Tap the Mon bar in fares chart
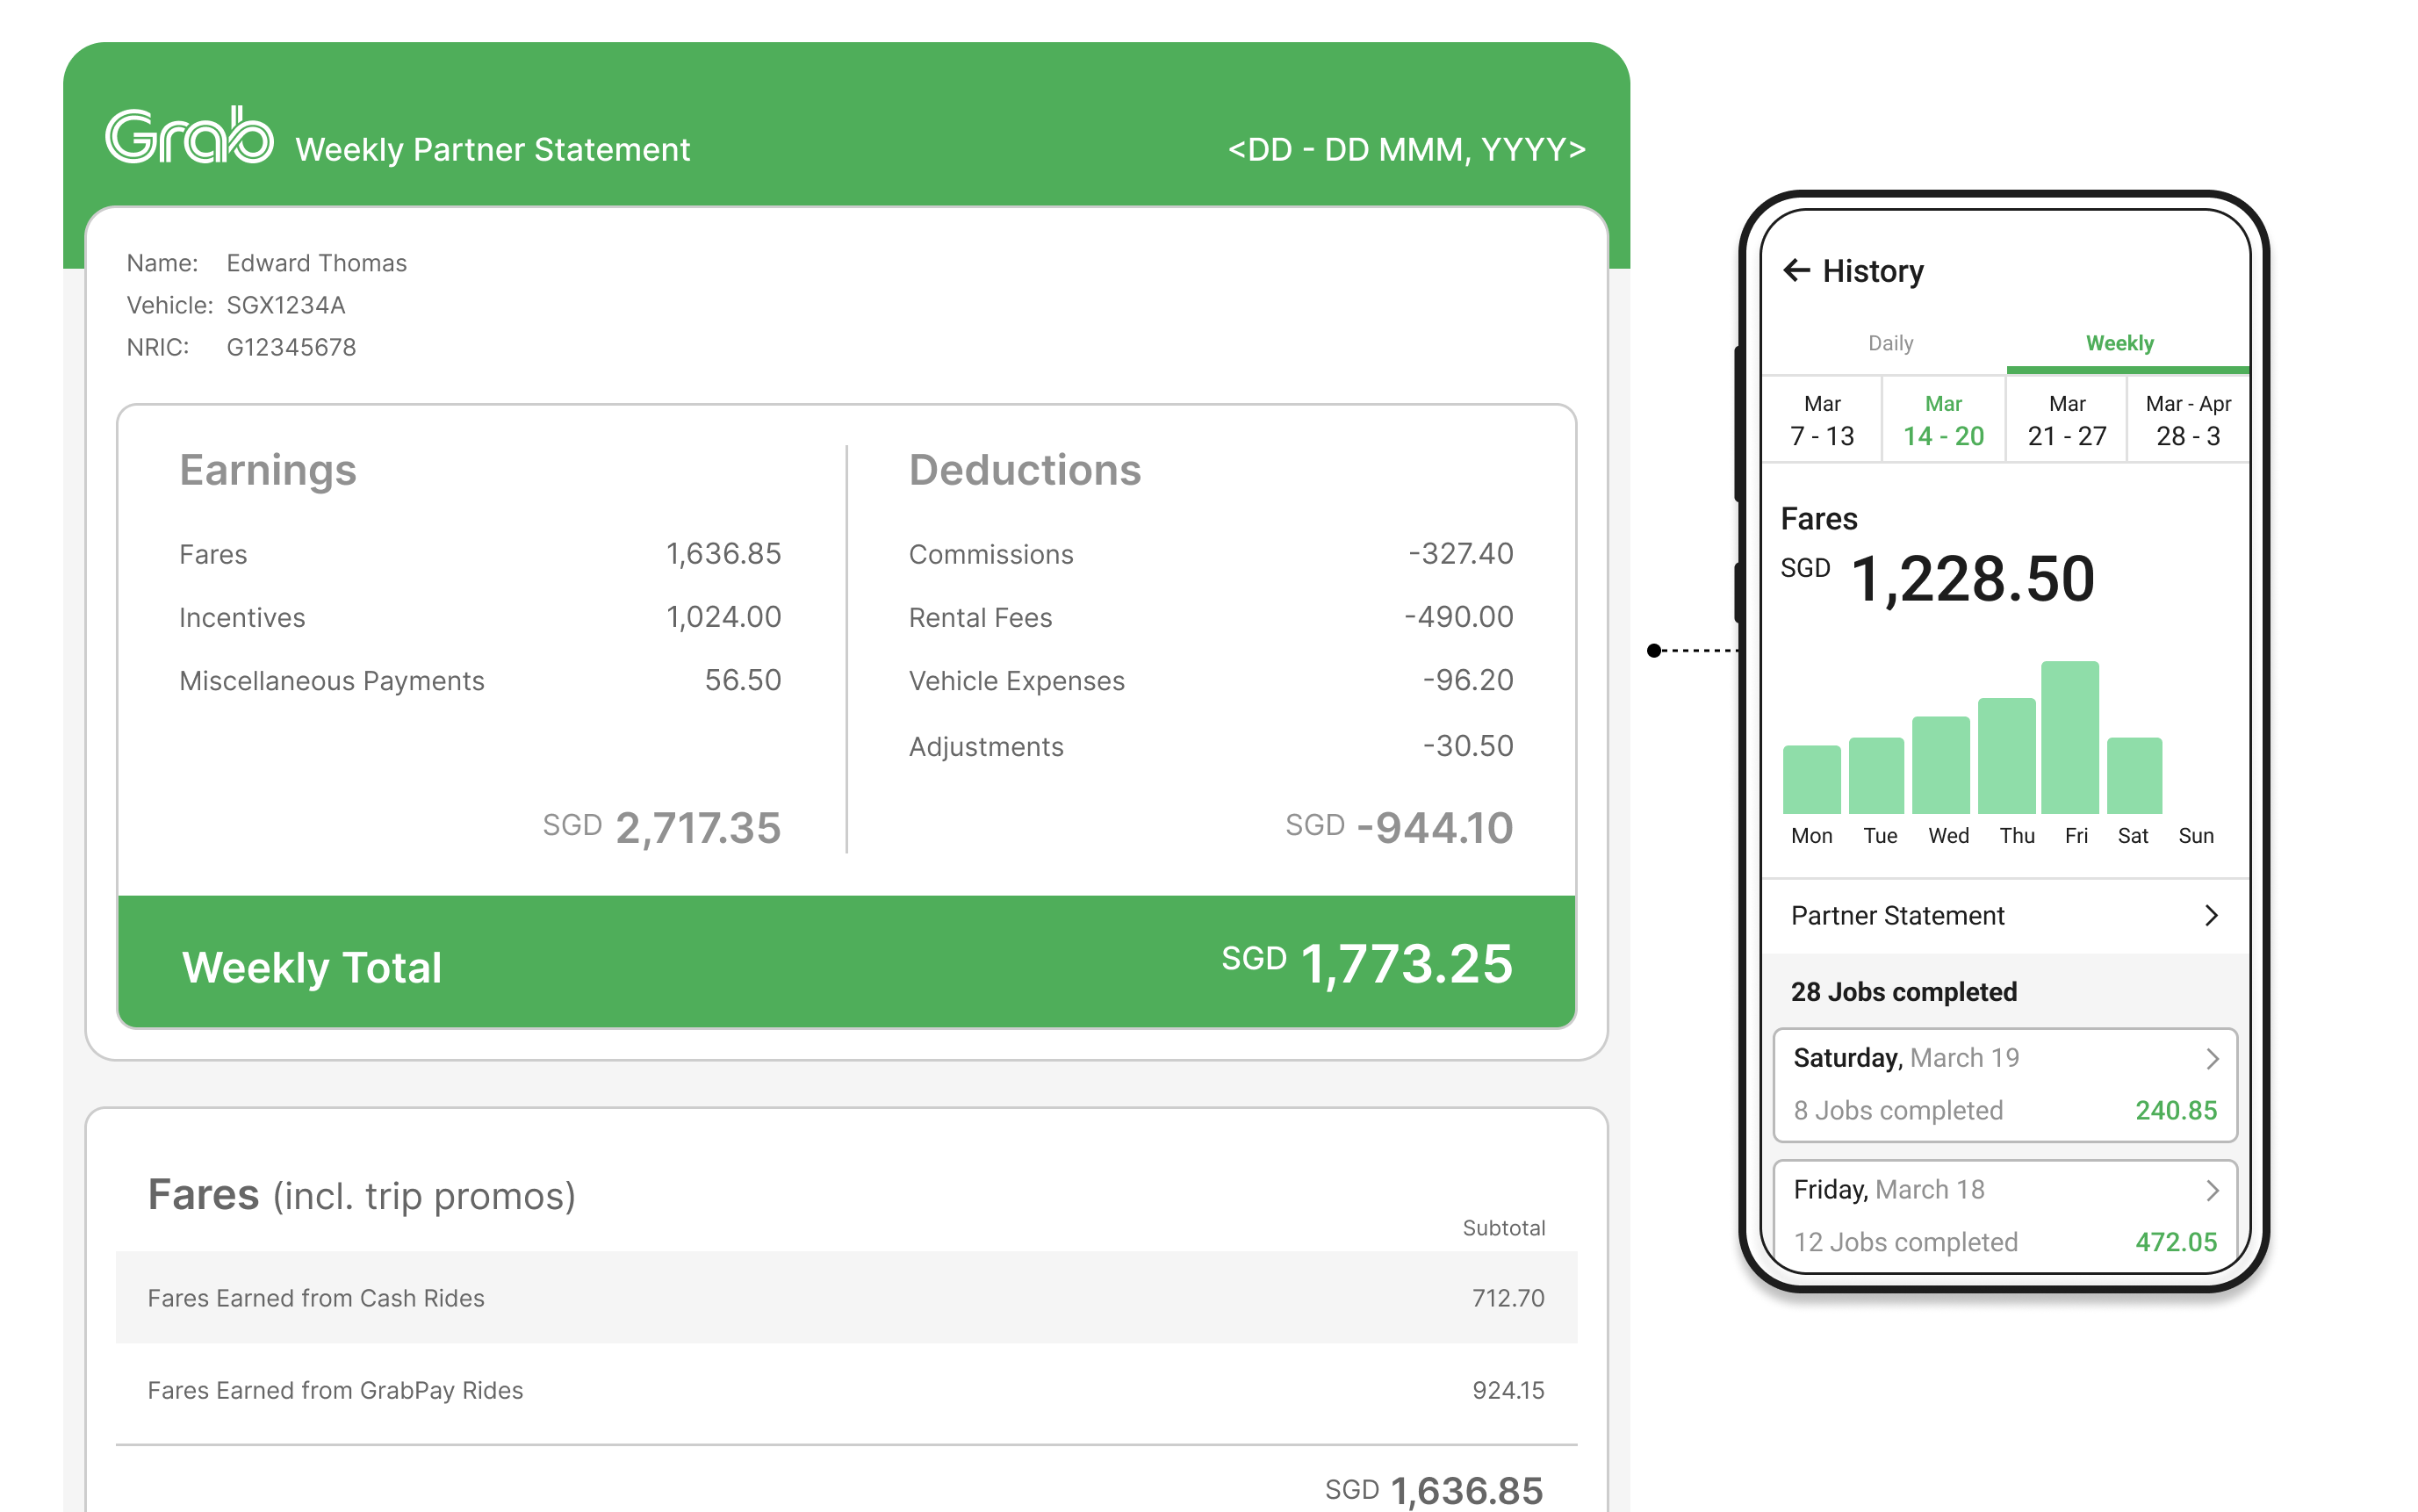 1811,779
